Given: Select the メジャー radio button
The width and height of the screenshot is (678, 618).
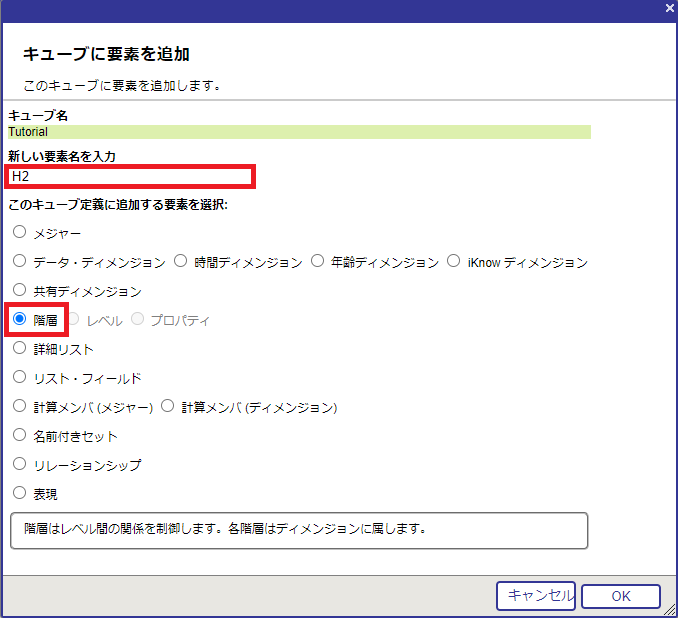Looking at the screenshot, I should click(20, 233).
